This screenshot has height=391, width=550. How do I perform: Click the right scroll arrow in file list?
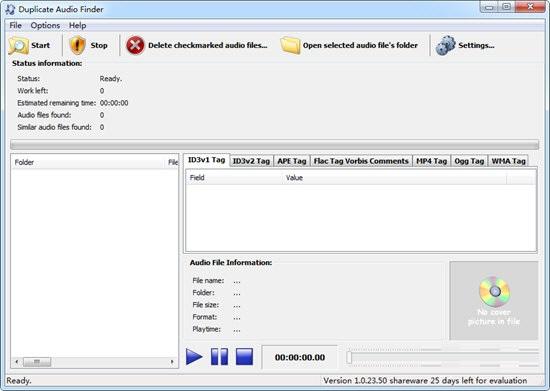tap(172, 362)
